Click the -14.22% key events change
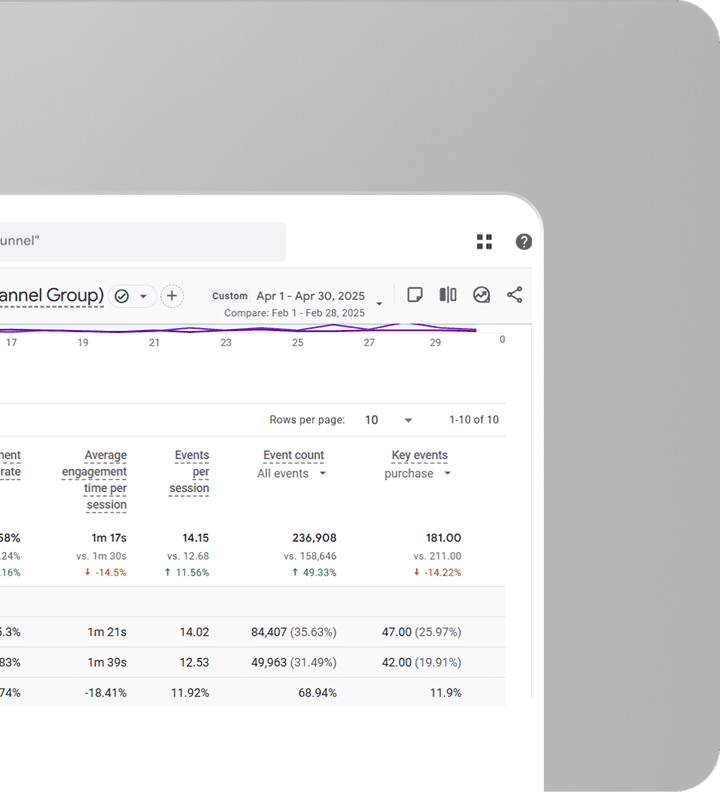 click(438, 572)
